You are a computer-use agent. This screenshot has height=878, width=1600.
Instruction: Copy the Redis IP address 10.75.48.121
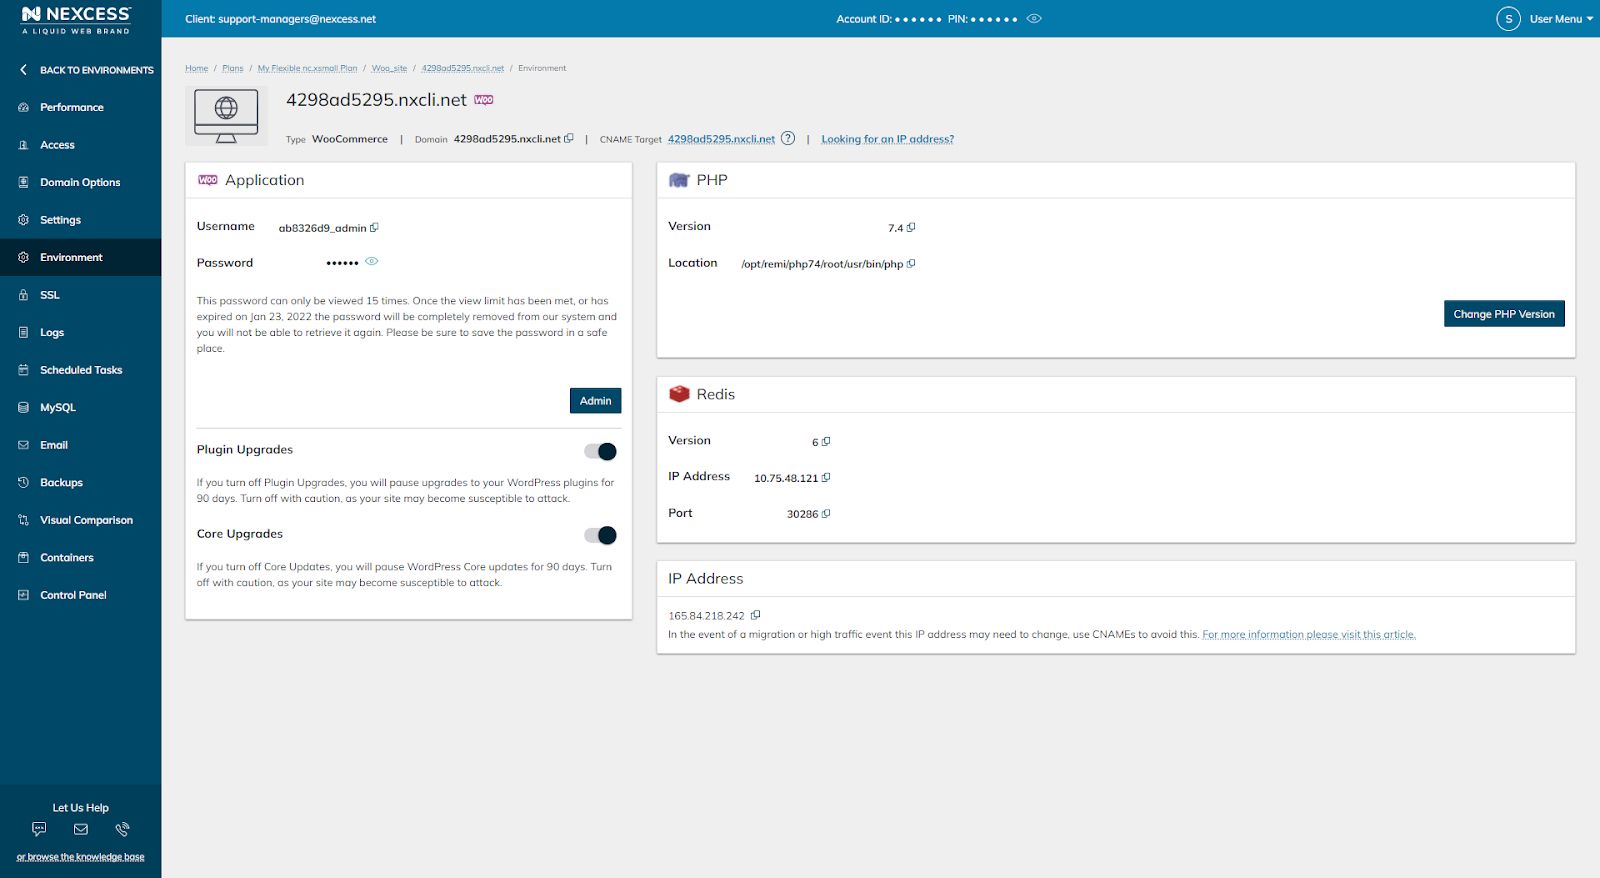click(x=826, y=477)
